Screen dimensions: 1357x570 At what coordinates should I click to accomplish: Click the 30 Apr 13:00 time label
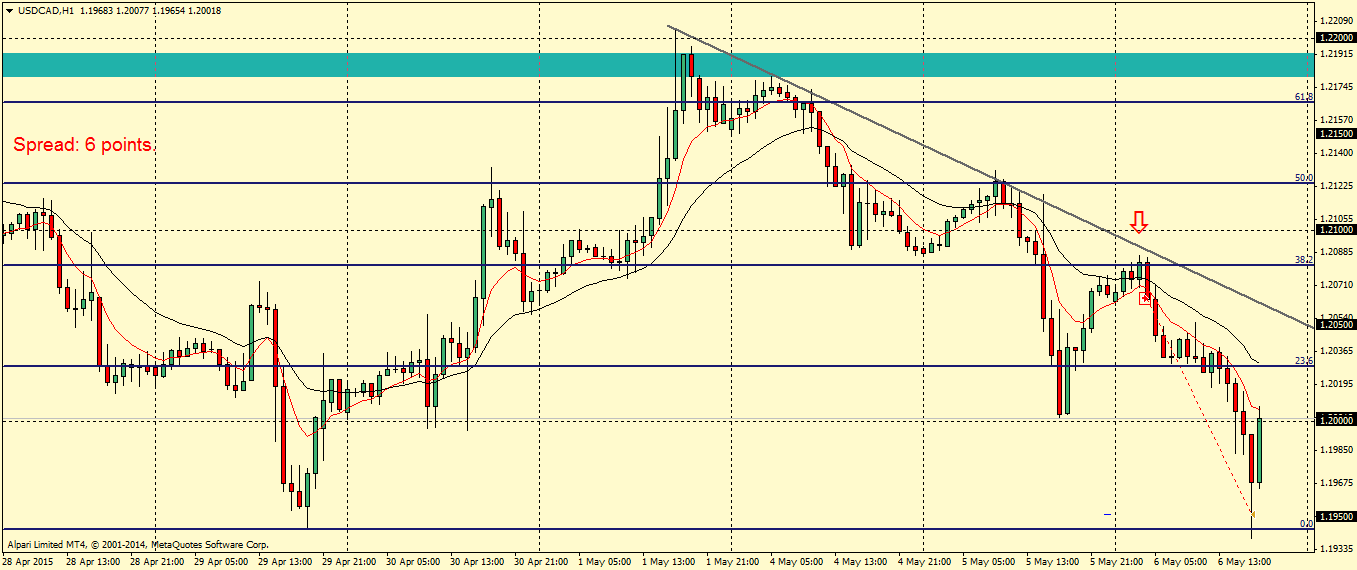click(x=478, y=562)
